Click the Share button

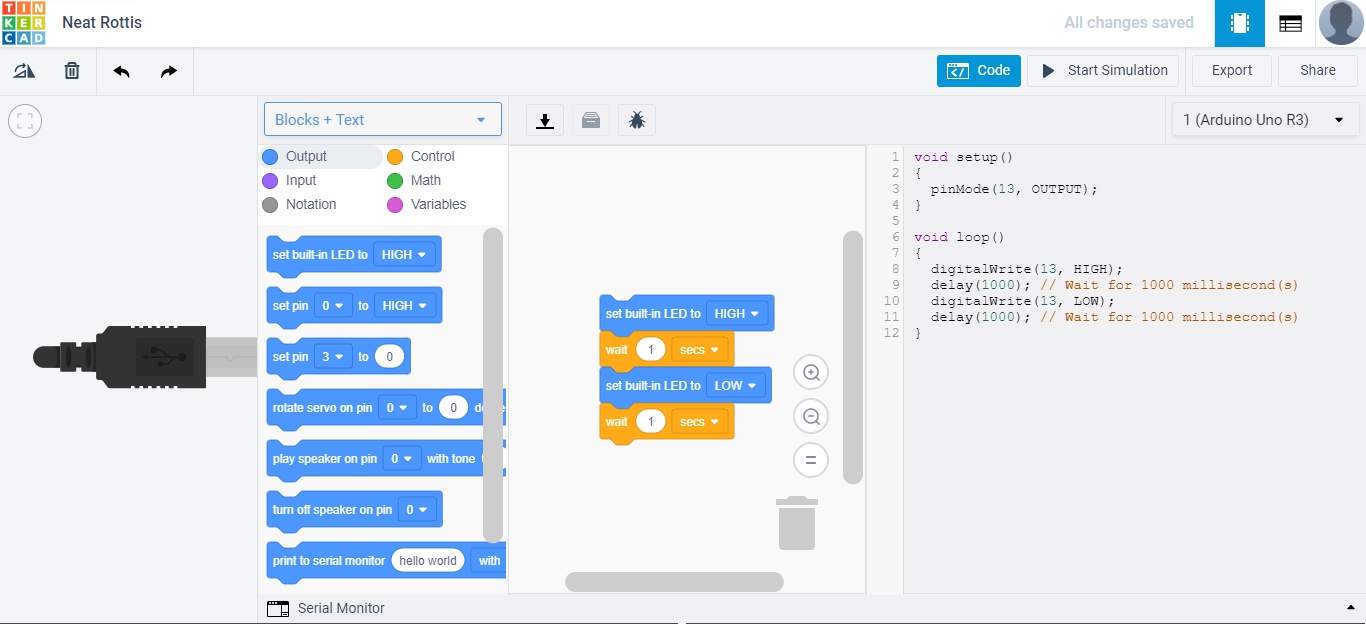click(1318, 71)
